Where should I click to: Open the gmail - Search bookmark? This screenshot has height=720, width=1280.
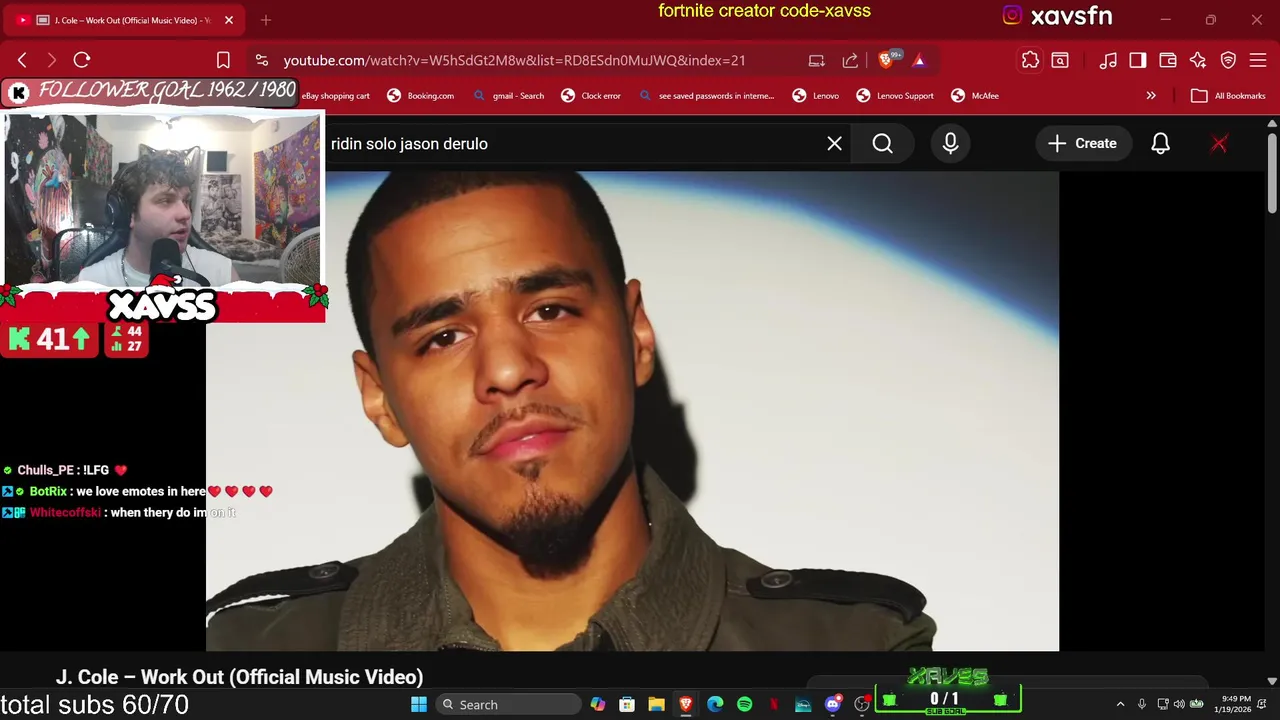click(x=508, y=96)
